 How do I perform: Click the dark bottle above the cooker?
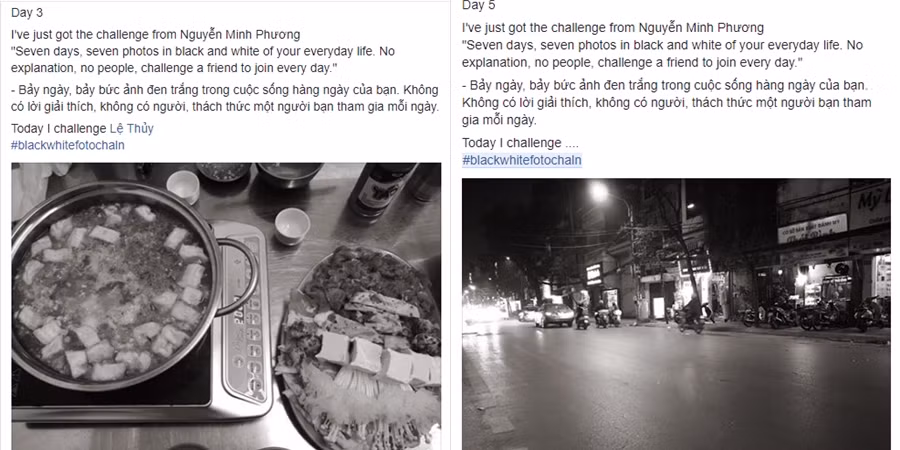(381, 189)
